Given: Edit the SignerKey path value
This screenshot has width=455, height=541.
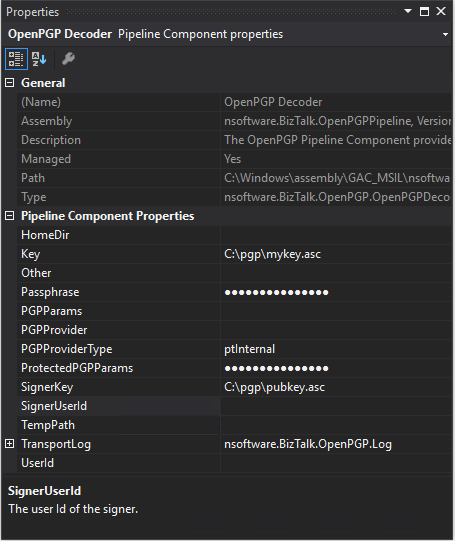Looking at the screenshot, I should pos(336,387).
